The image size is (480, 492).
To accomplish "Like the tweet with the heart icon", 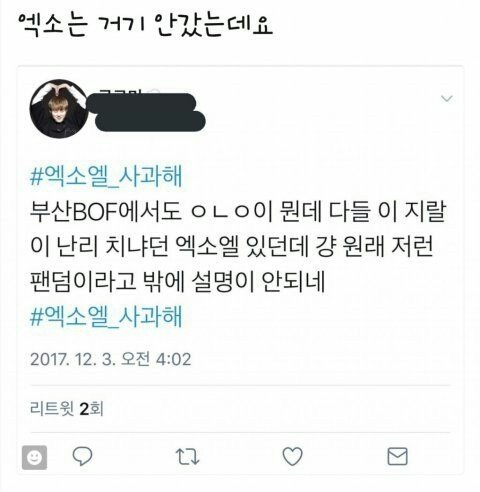I will coord(292,456).
